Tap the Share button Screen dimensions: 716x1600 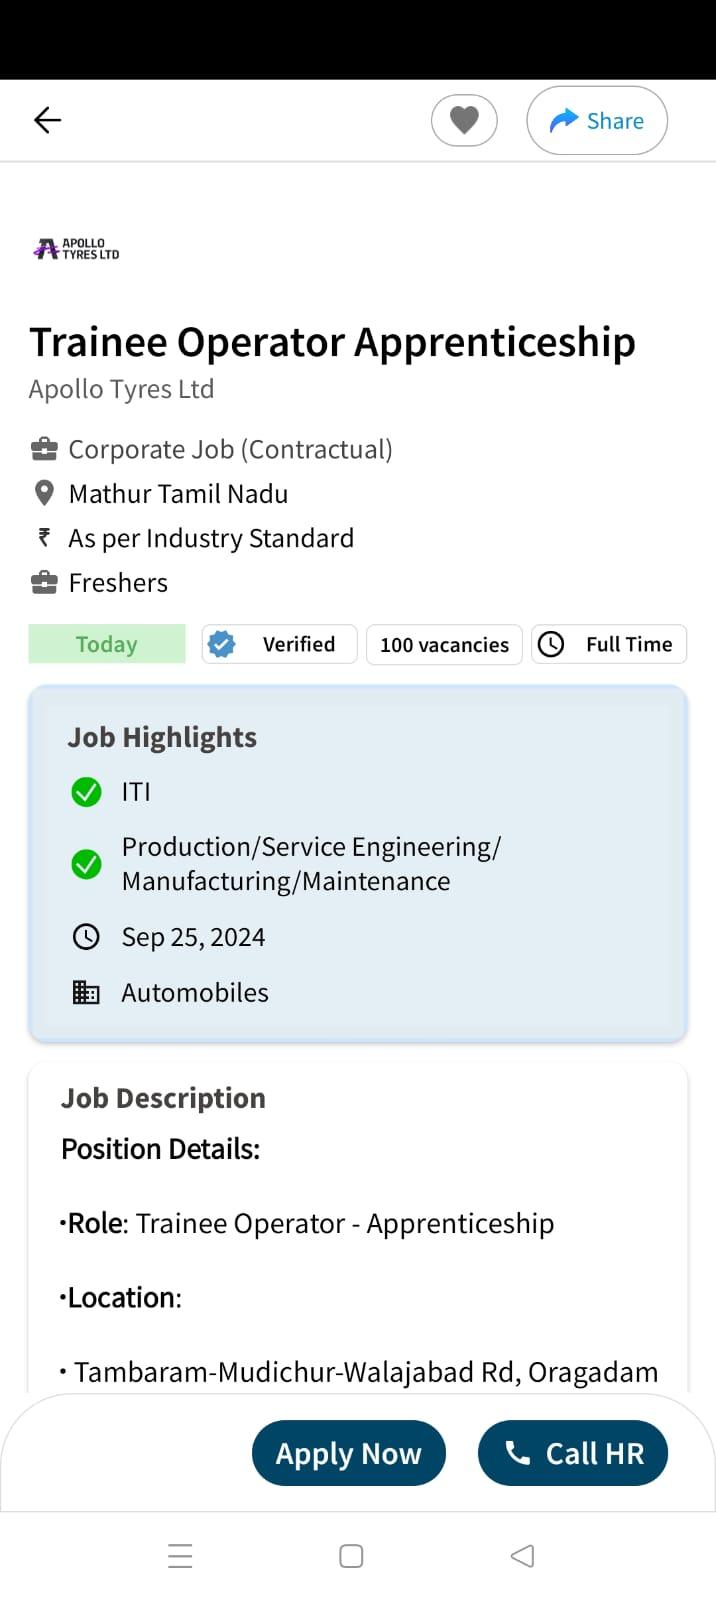pos(597,120)
